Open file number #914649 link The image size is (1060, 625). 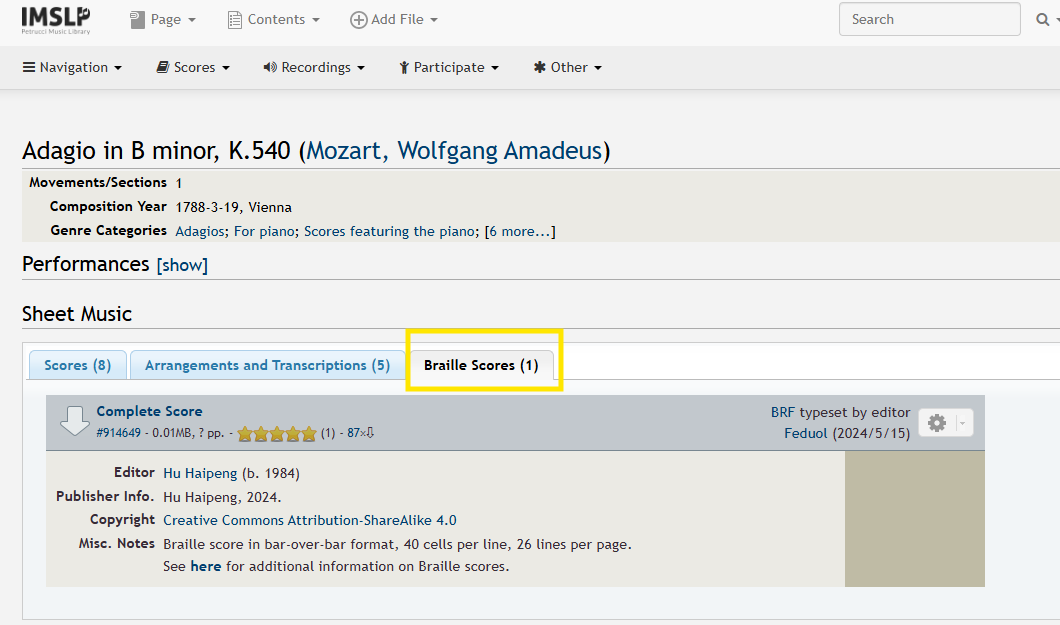point(118,433)
